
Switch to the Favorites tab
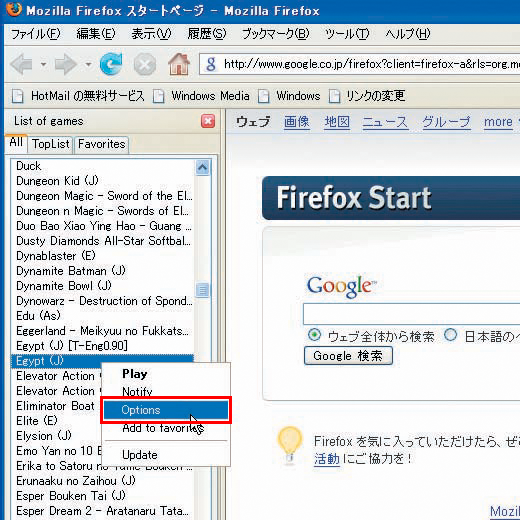click(102, 144)
